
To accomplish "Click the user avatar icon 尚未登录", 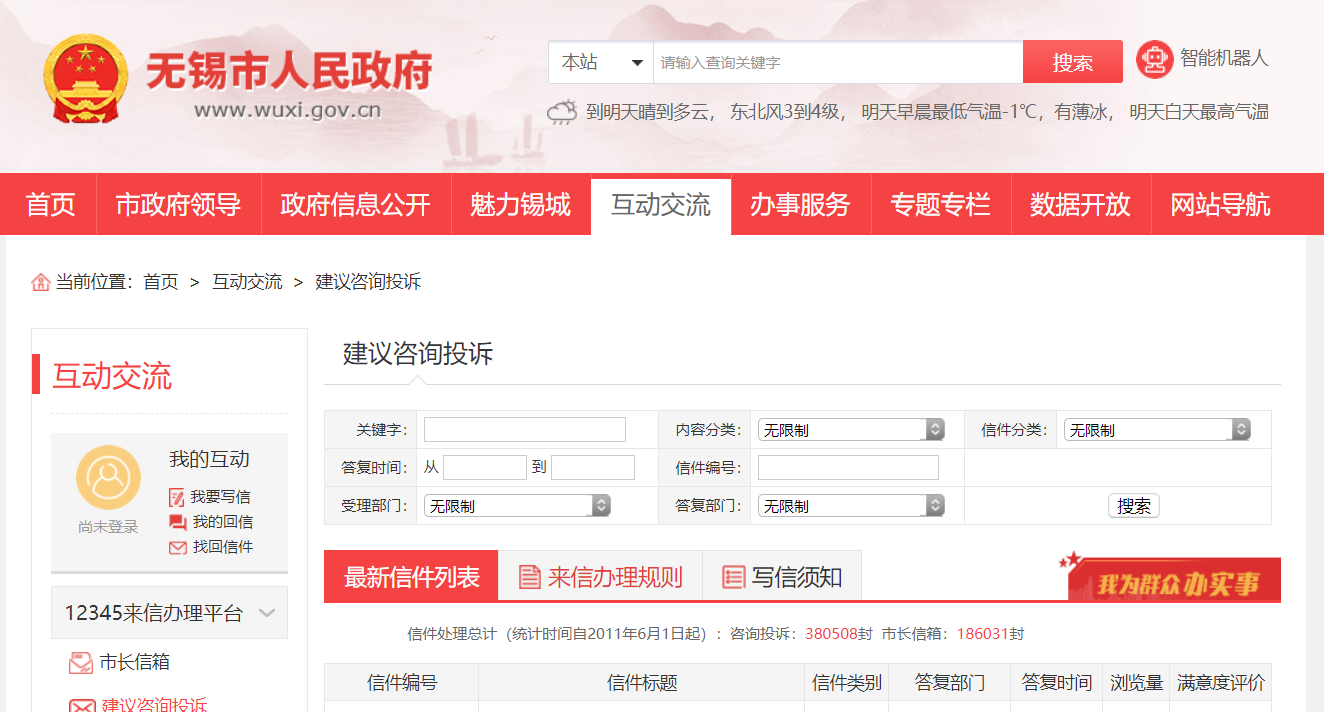I will [x=108, y=478].
